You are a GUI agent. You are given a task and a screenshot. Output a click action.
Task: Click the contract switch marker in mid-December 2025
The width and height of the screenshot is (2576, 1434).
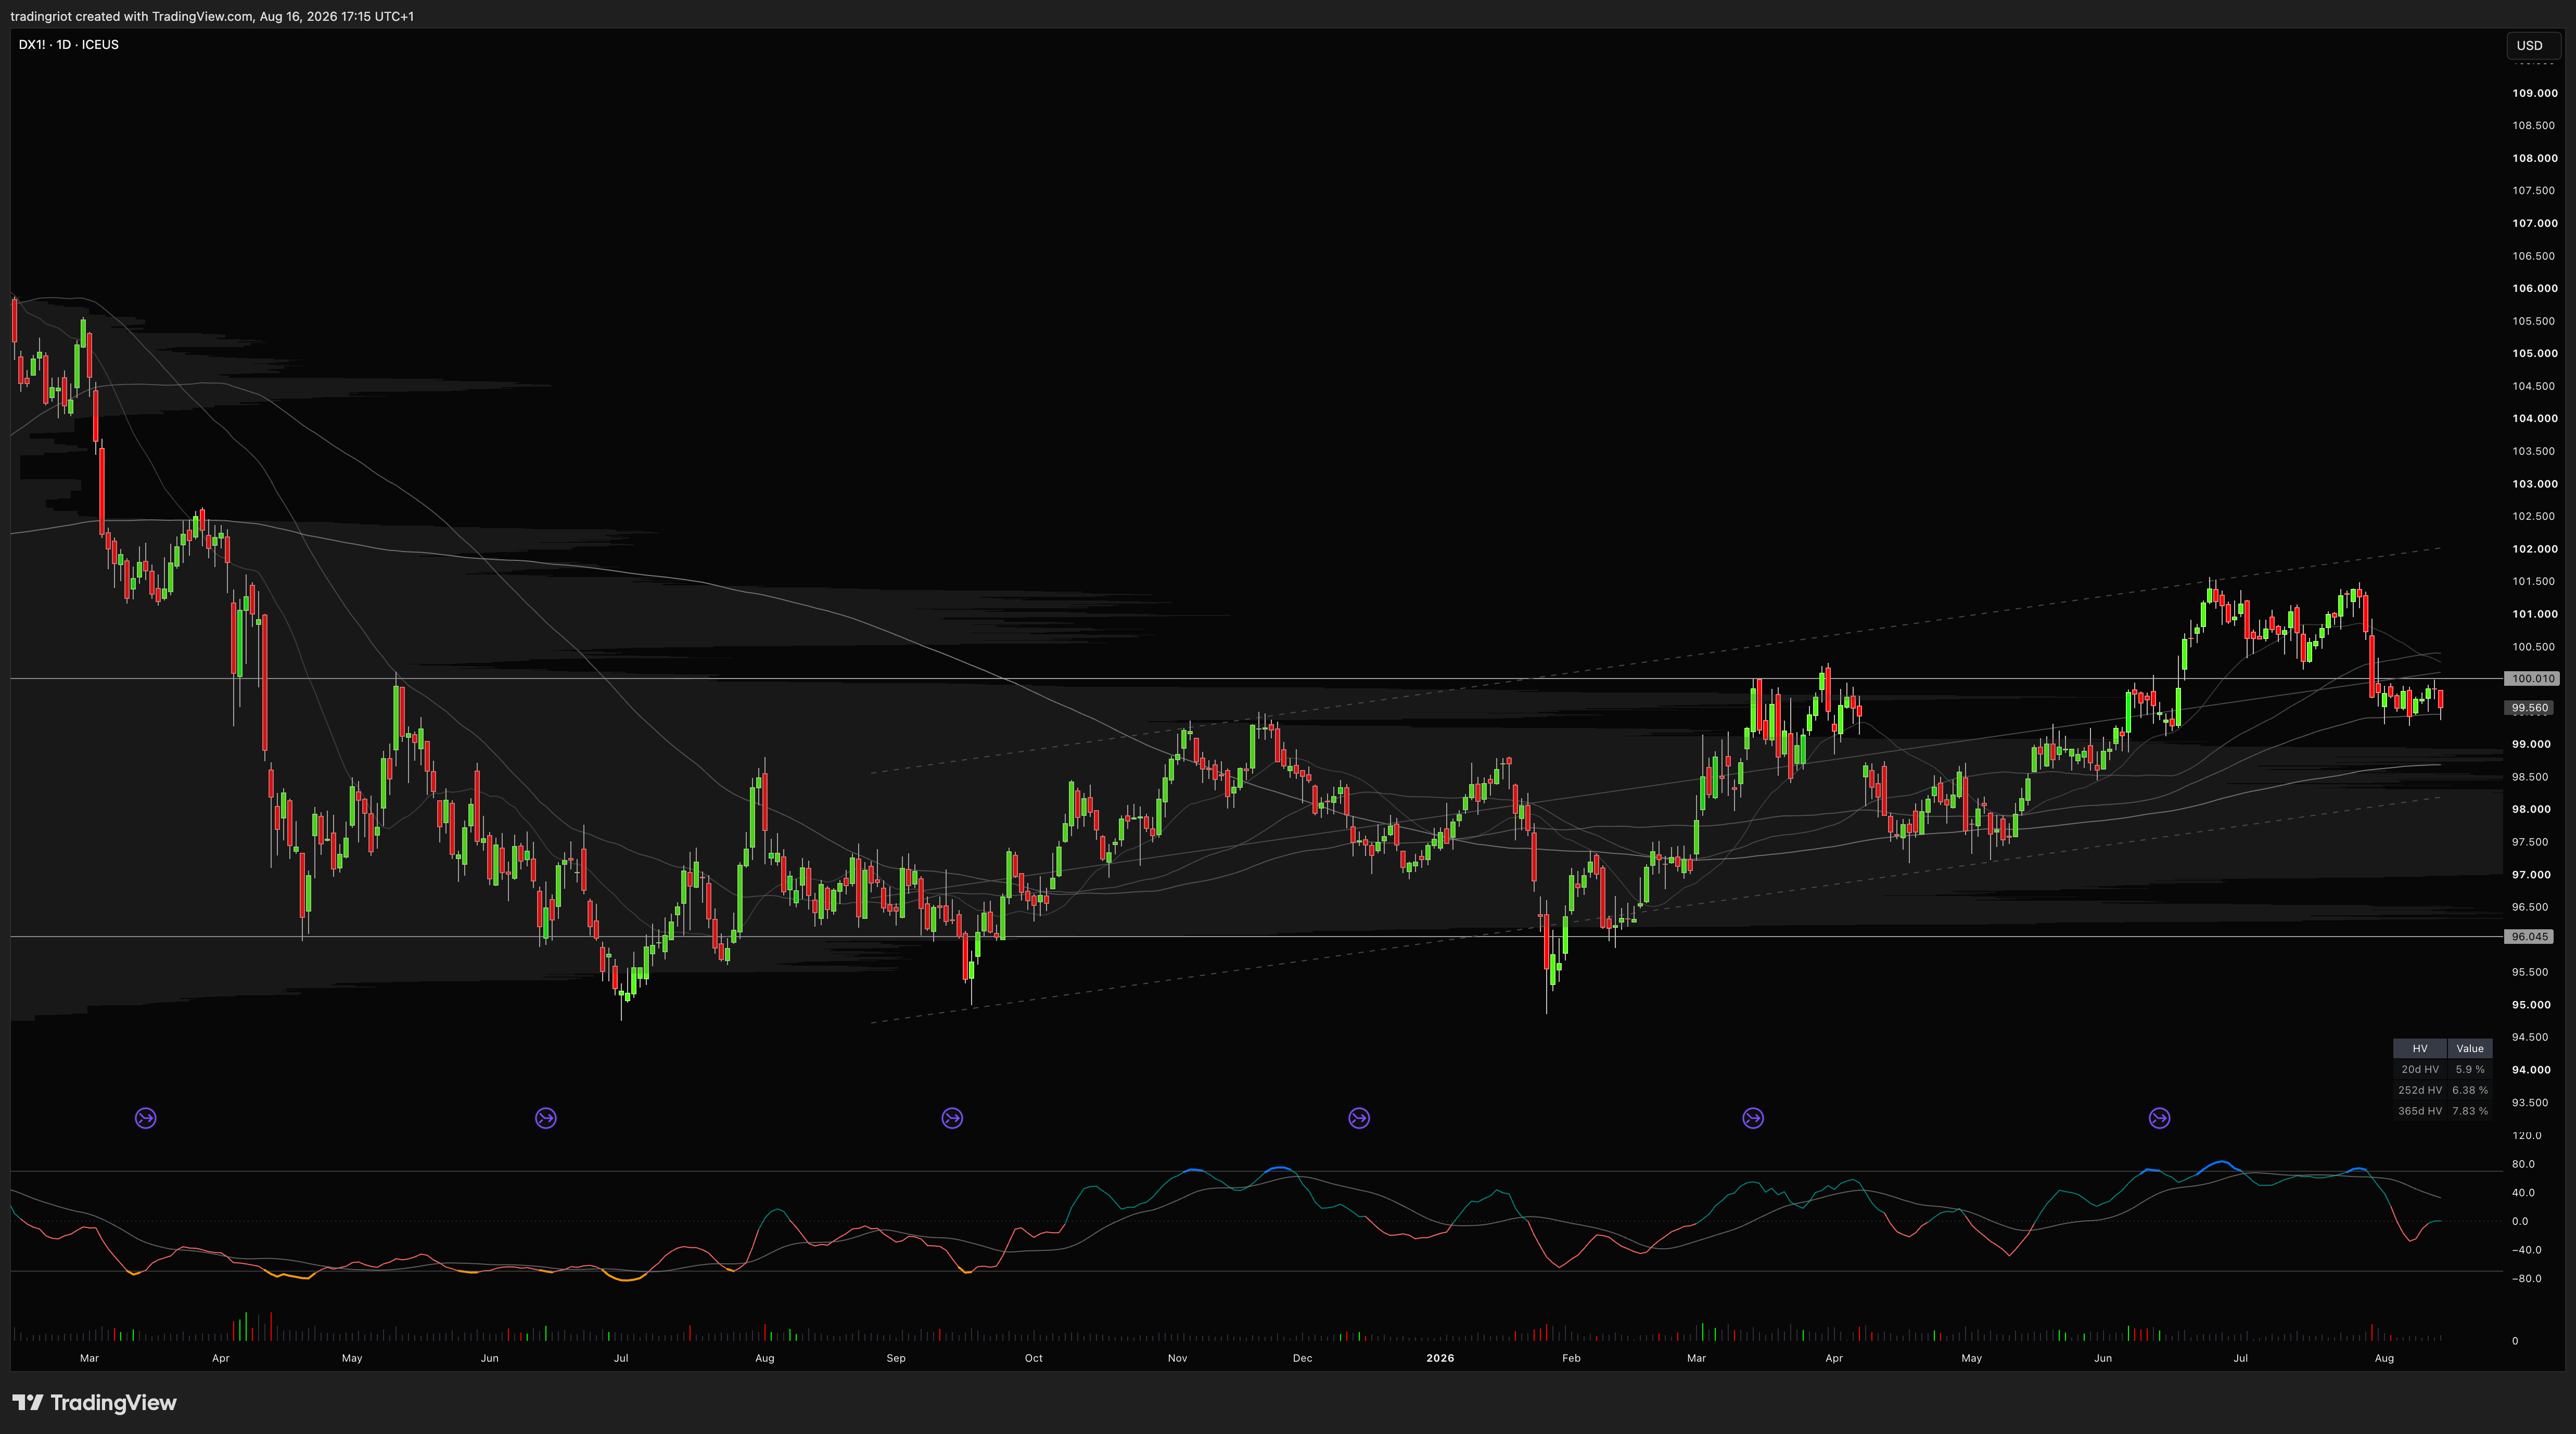[1359, 1118]
